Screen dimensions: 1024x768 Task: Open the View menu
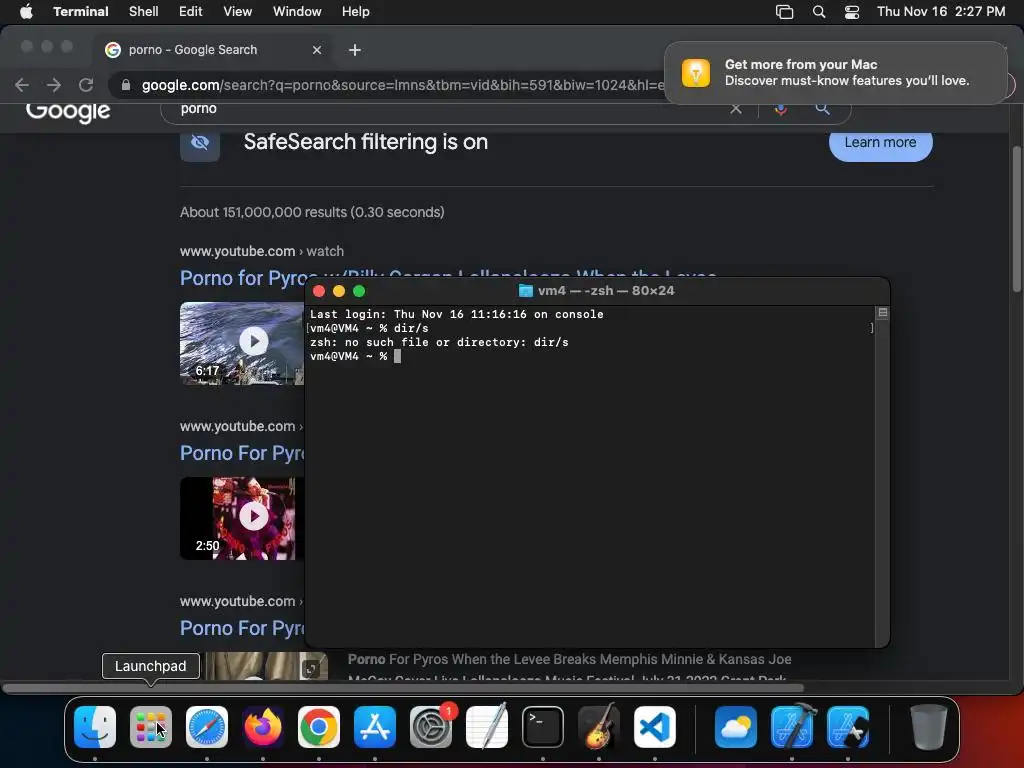238,12
